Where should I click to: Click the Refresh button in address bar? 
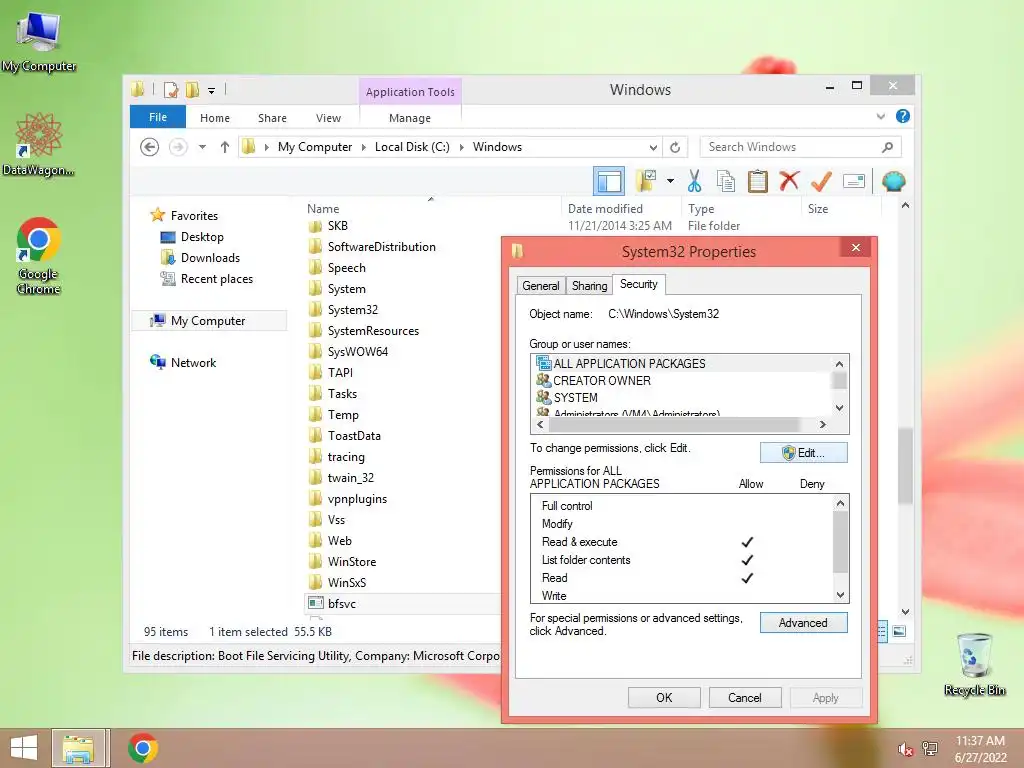pyautogui.click(x=675, y=147)
